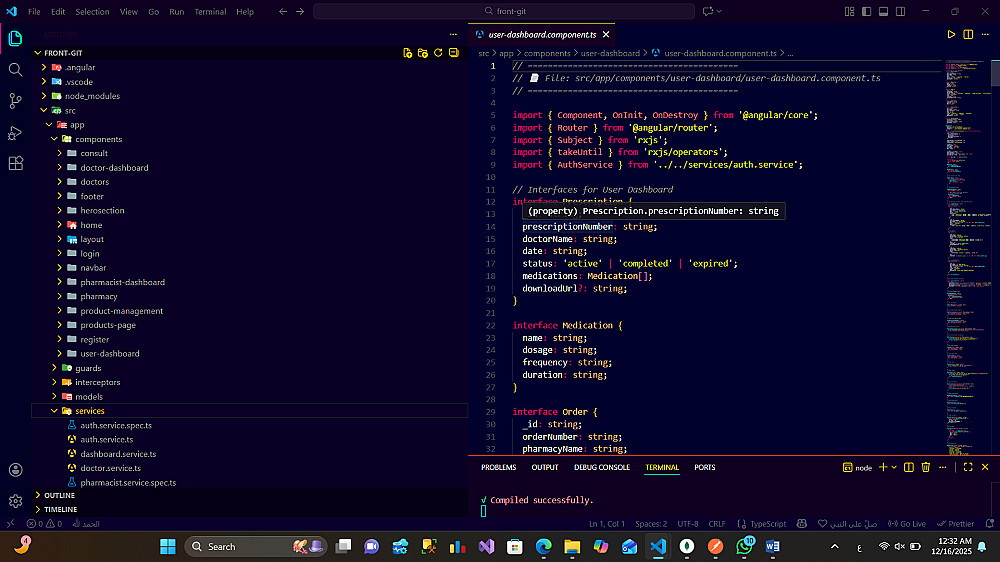Open the Search view in activity bar
1000x562 pixels.
click(x=15, y=70)
